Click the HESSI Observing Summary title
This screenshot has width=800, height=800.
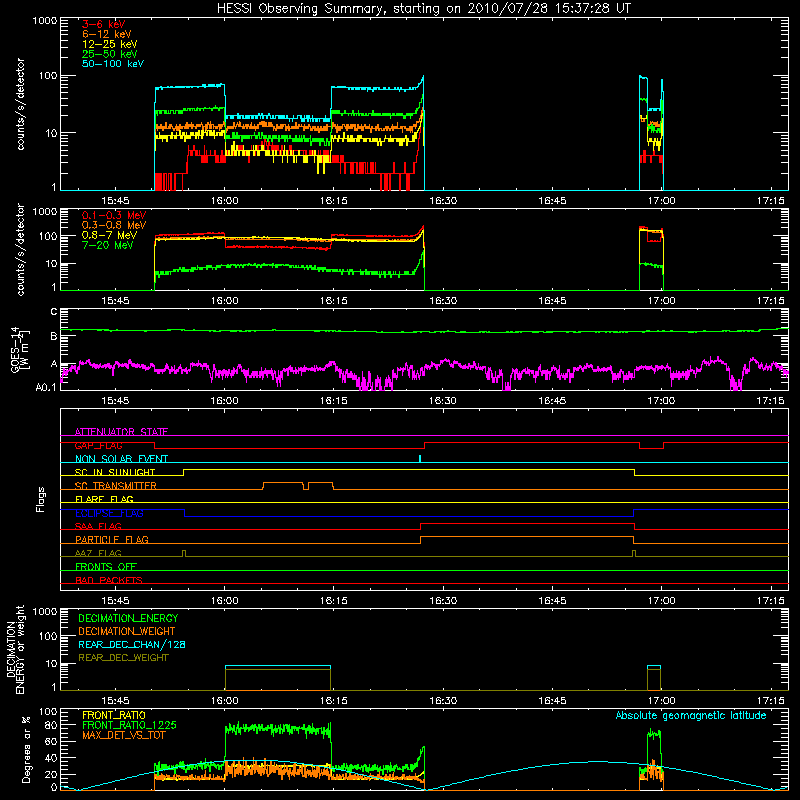coord(424,8)
